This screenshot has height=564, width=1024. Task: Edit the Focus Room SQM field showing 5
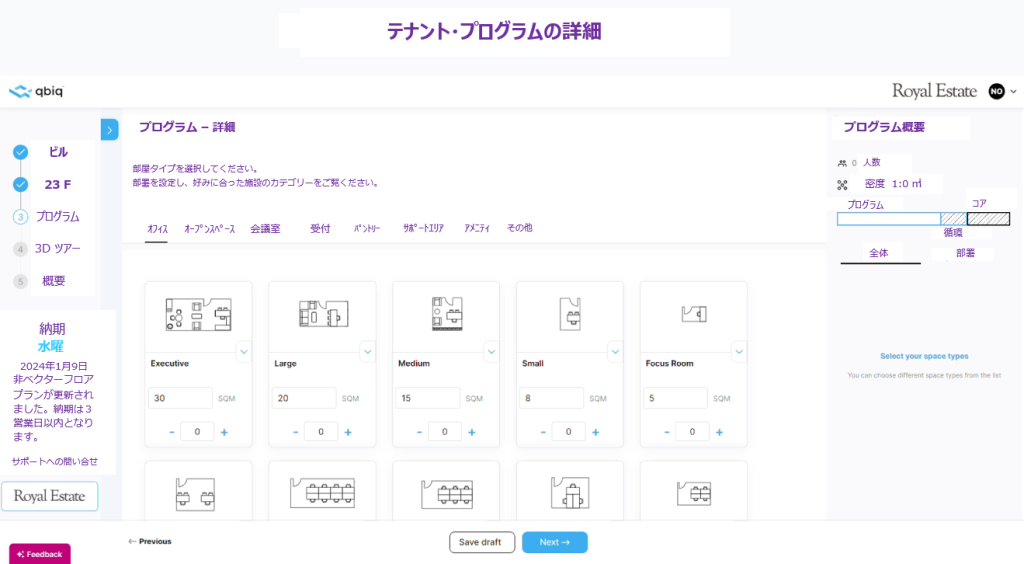click(x=675, y=398)
